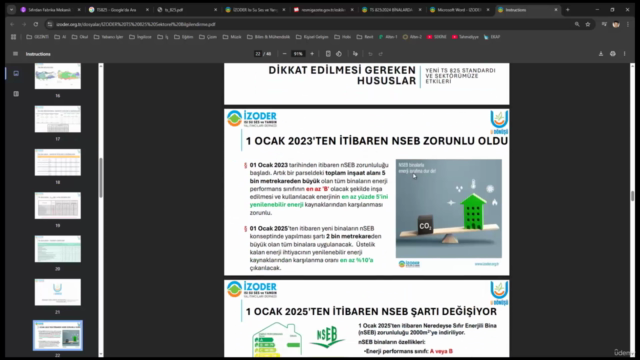Open the apps grid in bookmarks bar
This screenshot has width=640, height=360.
[x=13, y=37]
